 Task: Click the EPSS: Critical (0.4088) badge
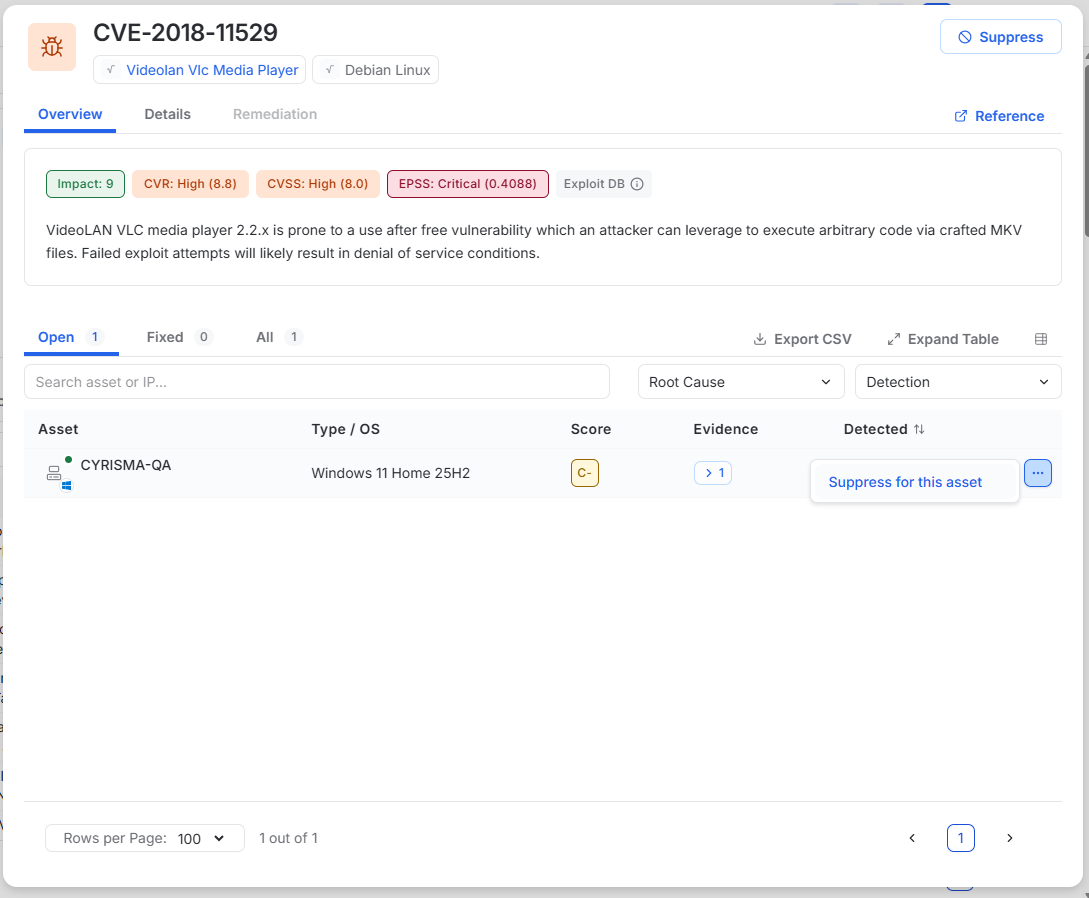click(467, 184)
